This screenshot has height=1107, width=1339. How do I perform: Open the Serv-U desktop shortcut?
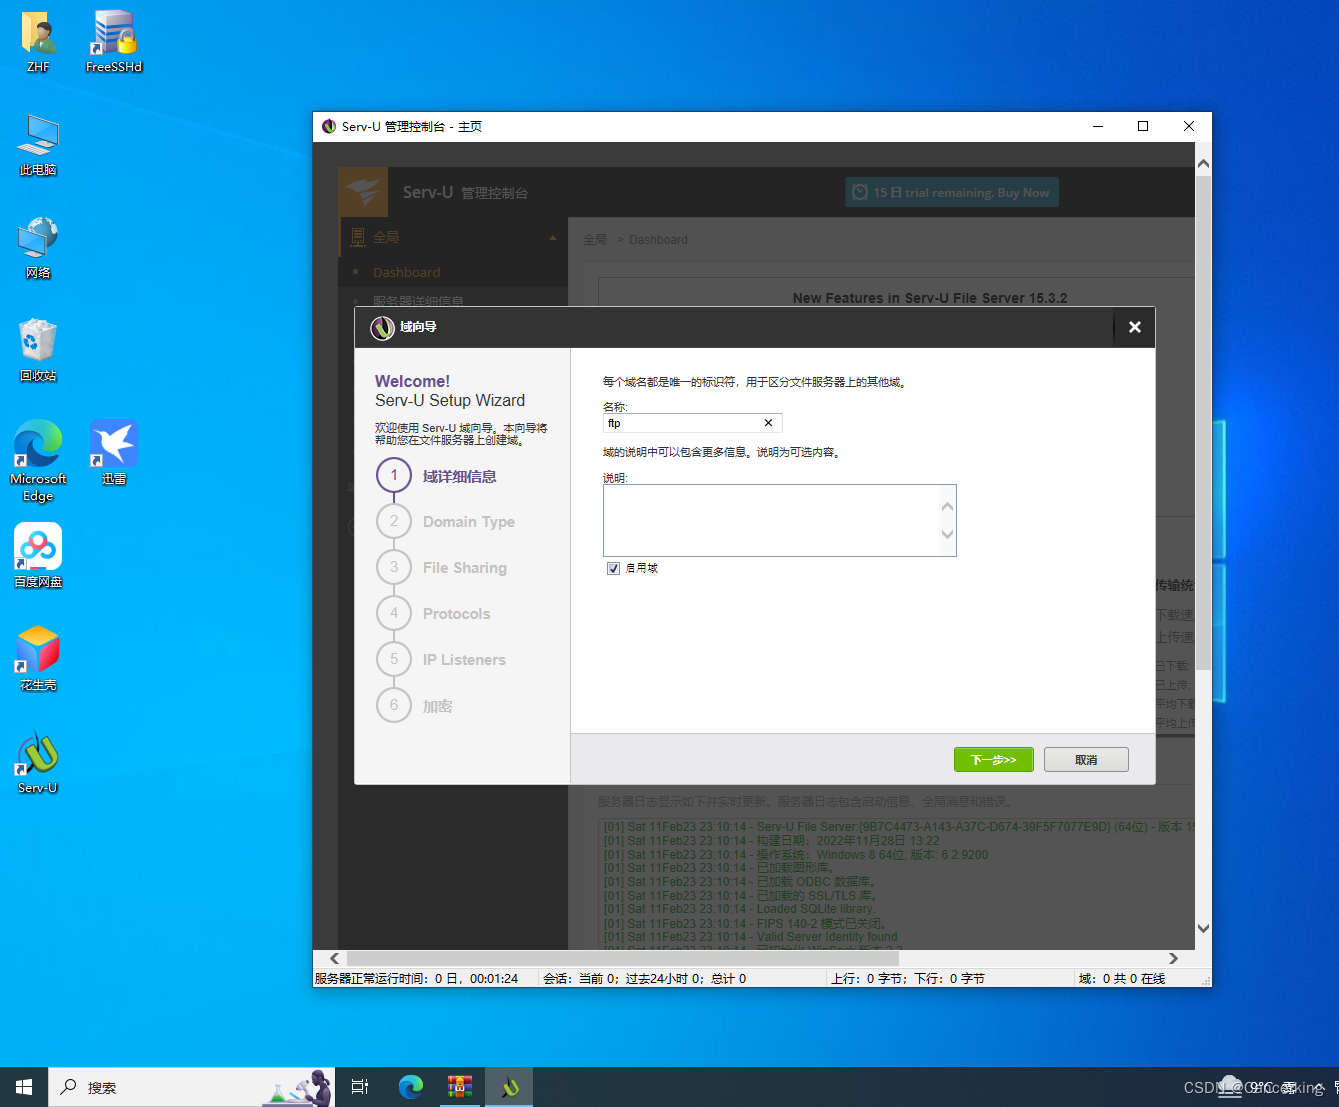pyautogui.click(x=38, y=763)
